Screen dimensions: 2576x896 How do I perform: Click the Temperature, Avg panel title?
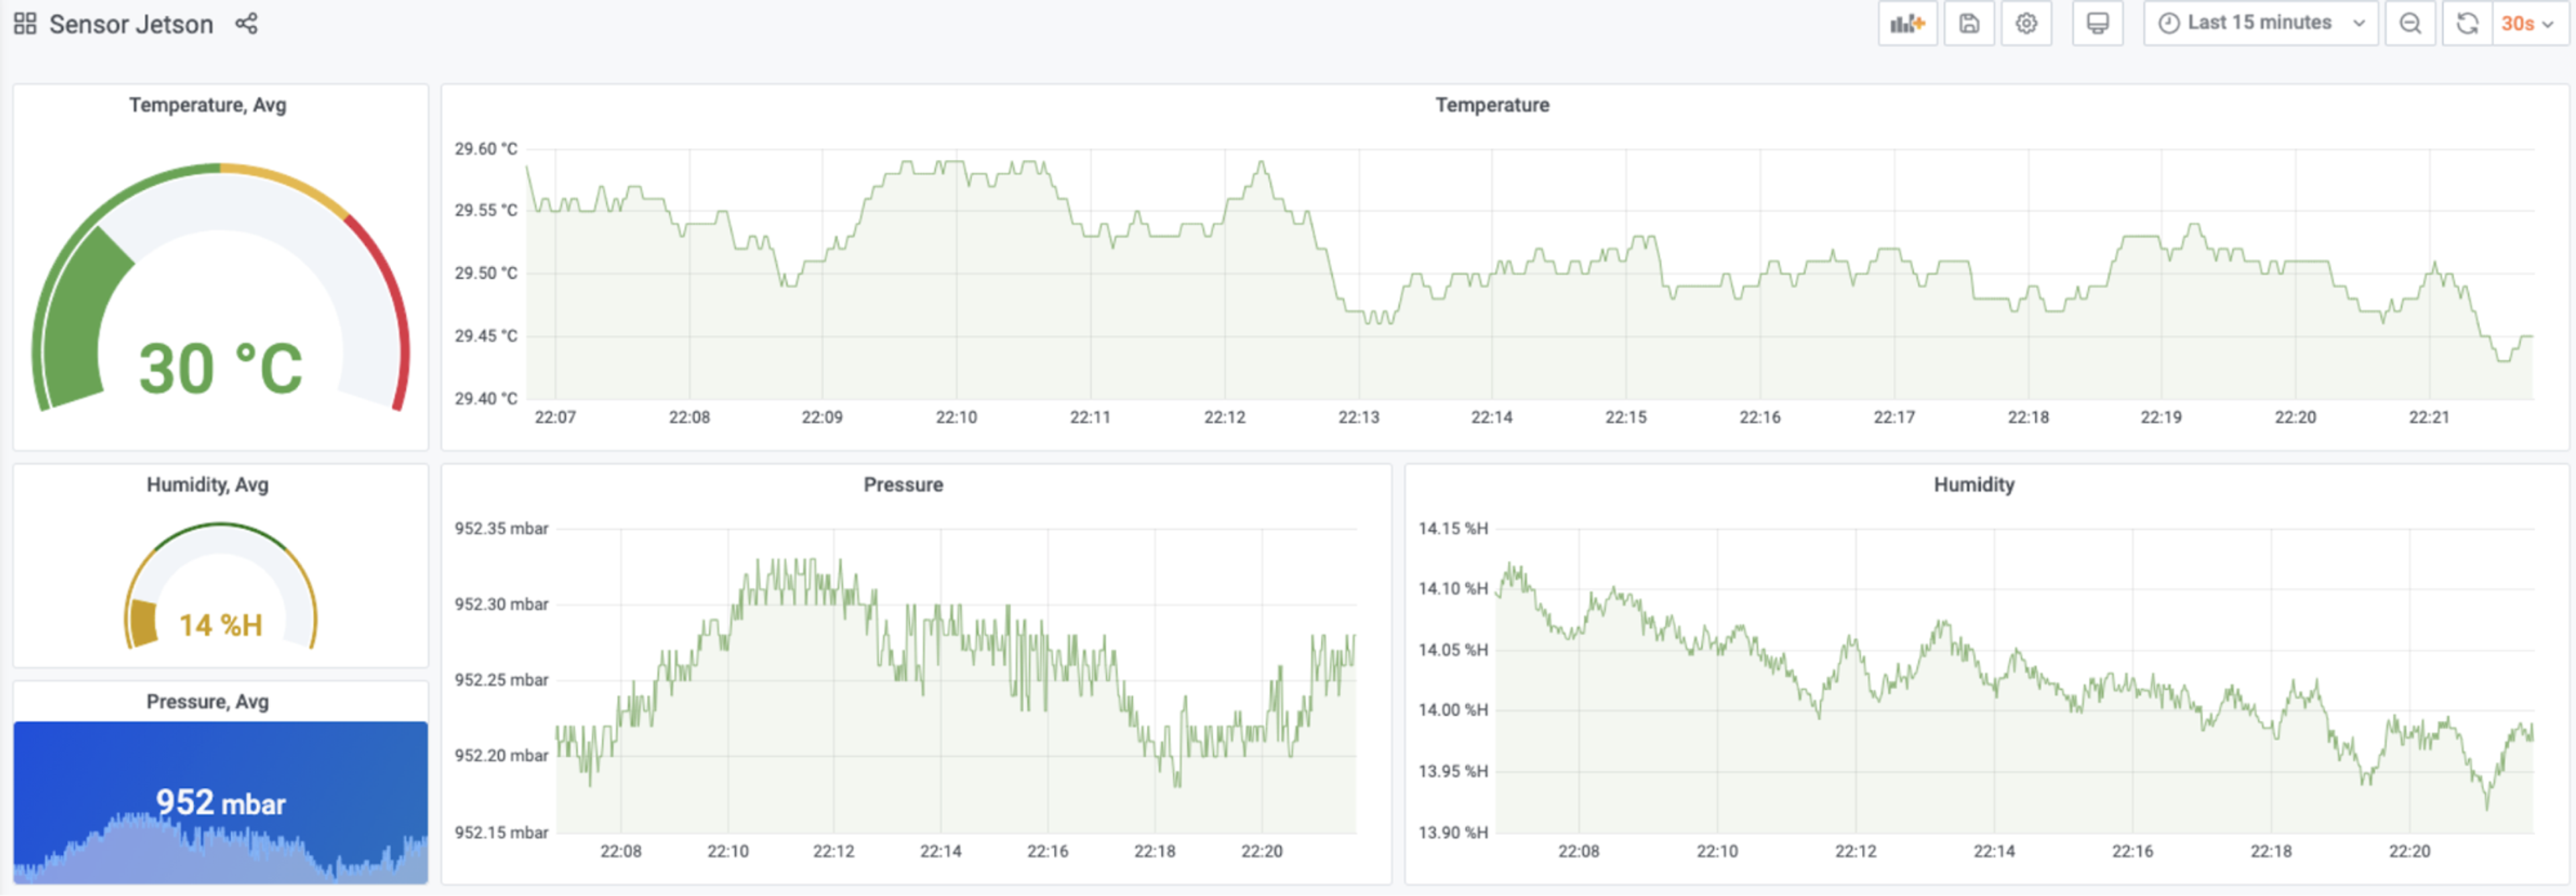(207, 105)
